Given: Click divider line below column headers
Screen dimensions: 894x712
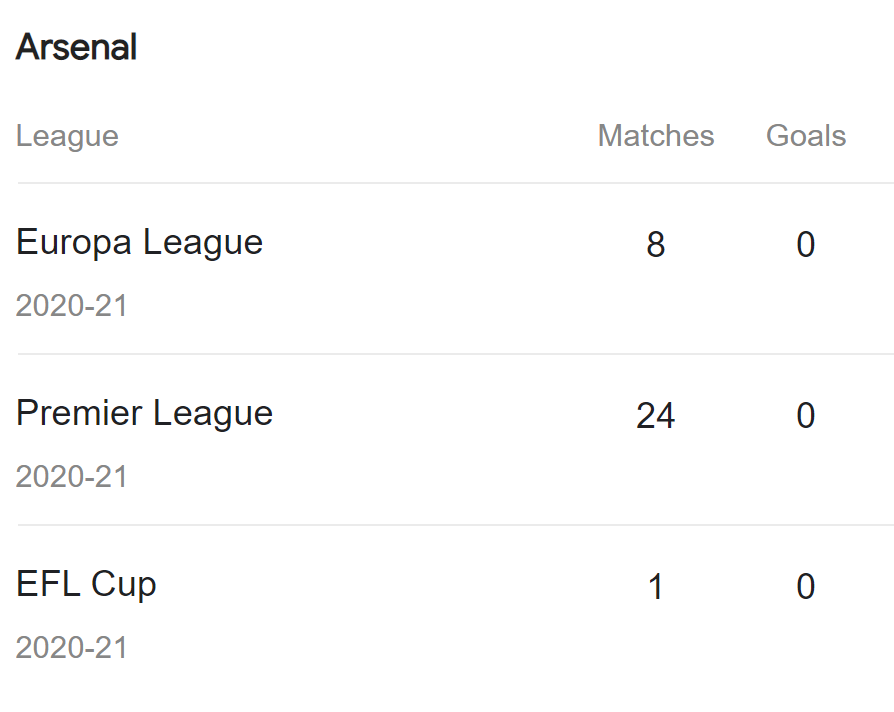Looking at the screenshot, I should [x=450, y=183].
